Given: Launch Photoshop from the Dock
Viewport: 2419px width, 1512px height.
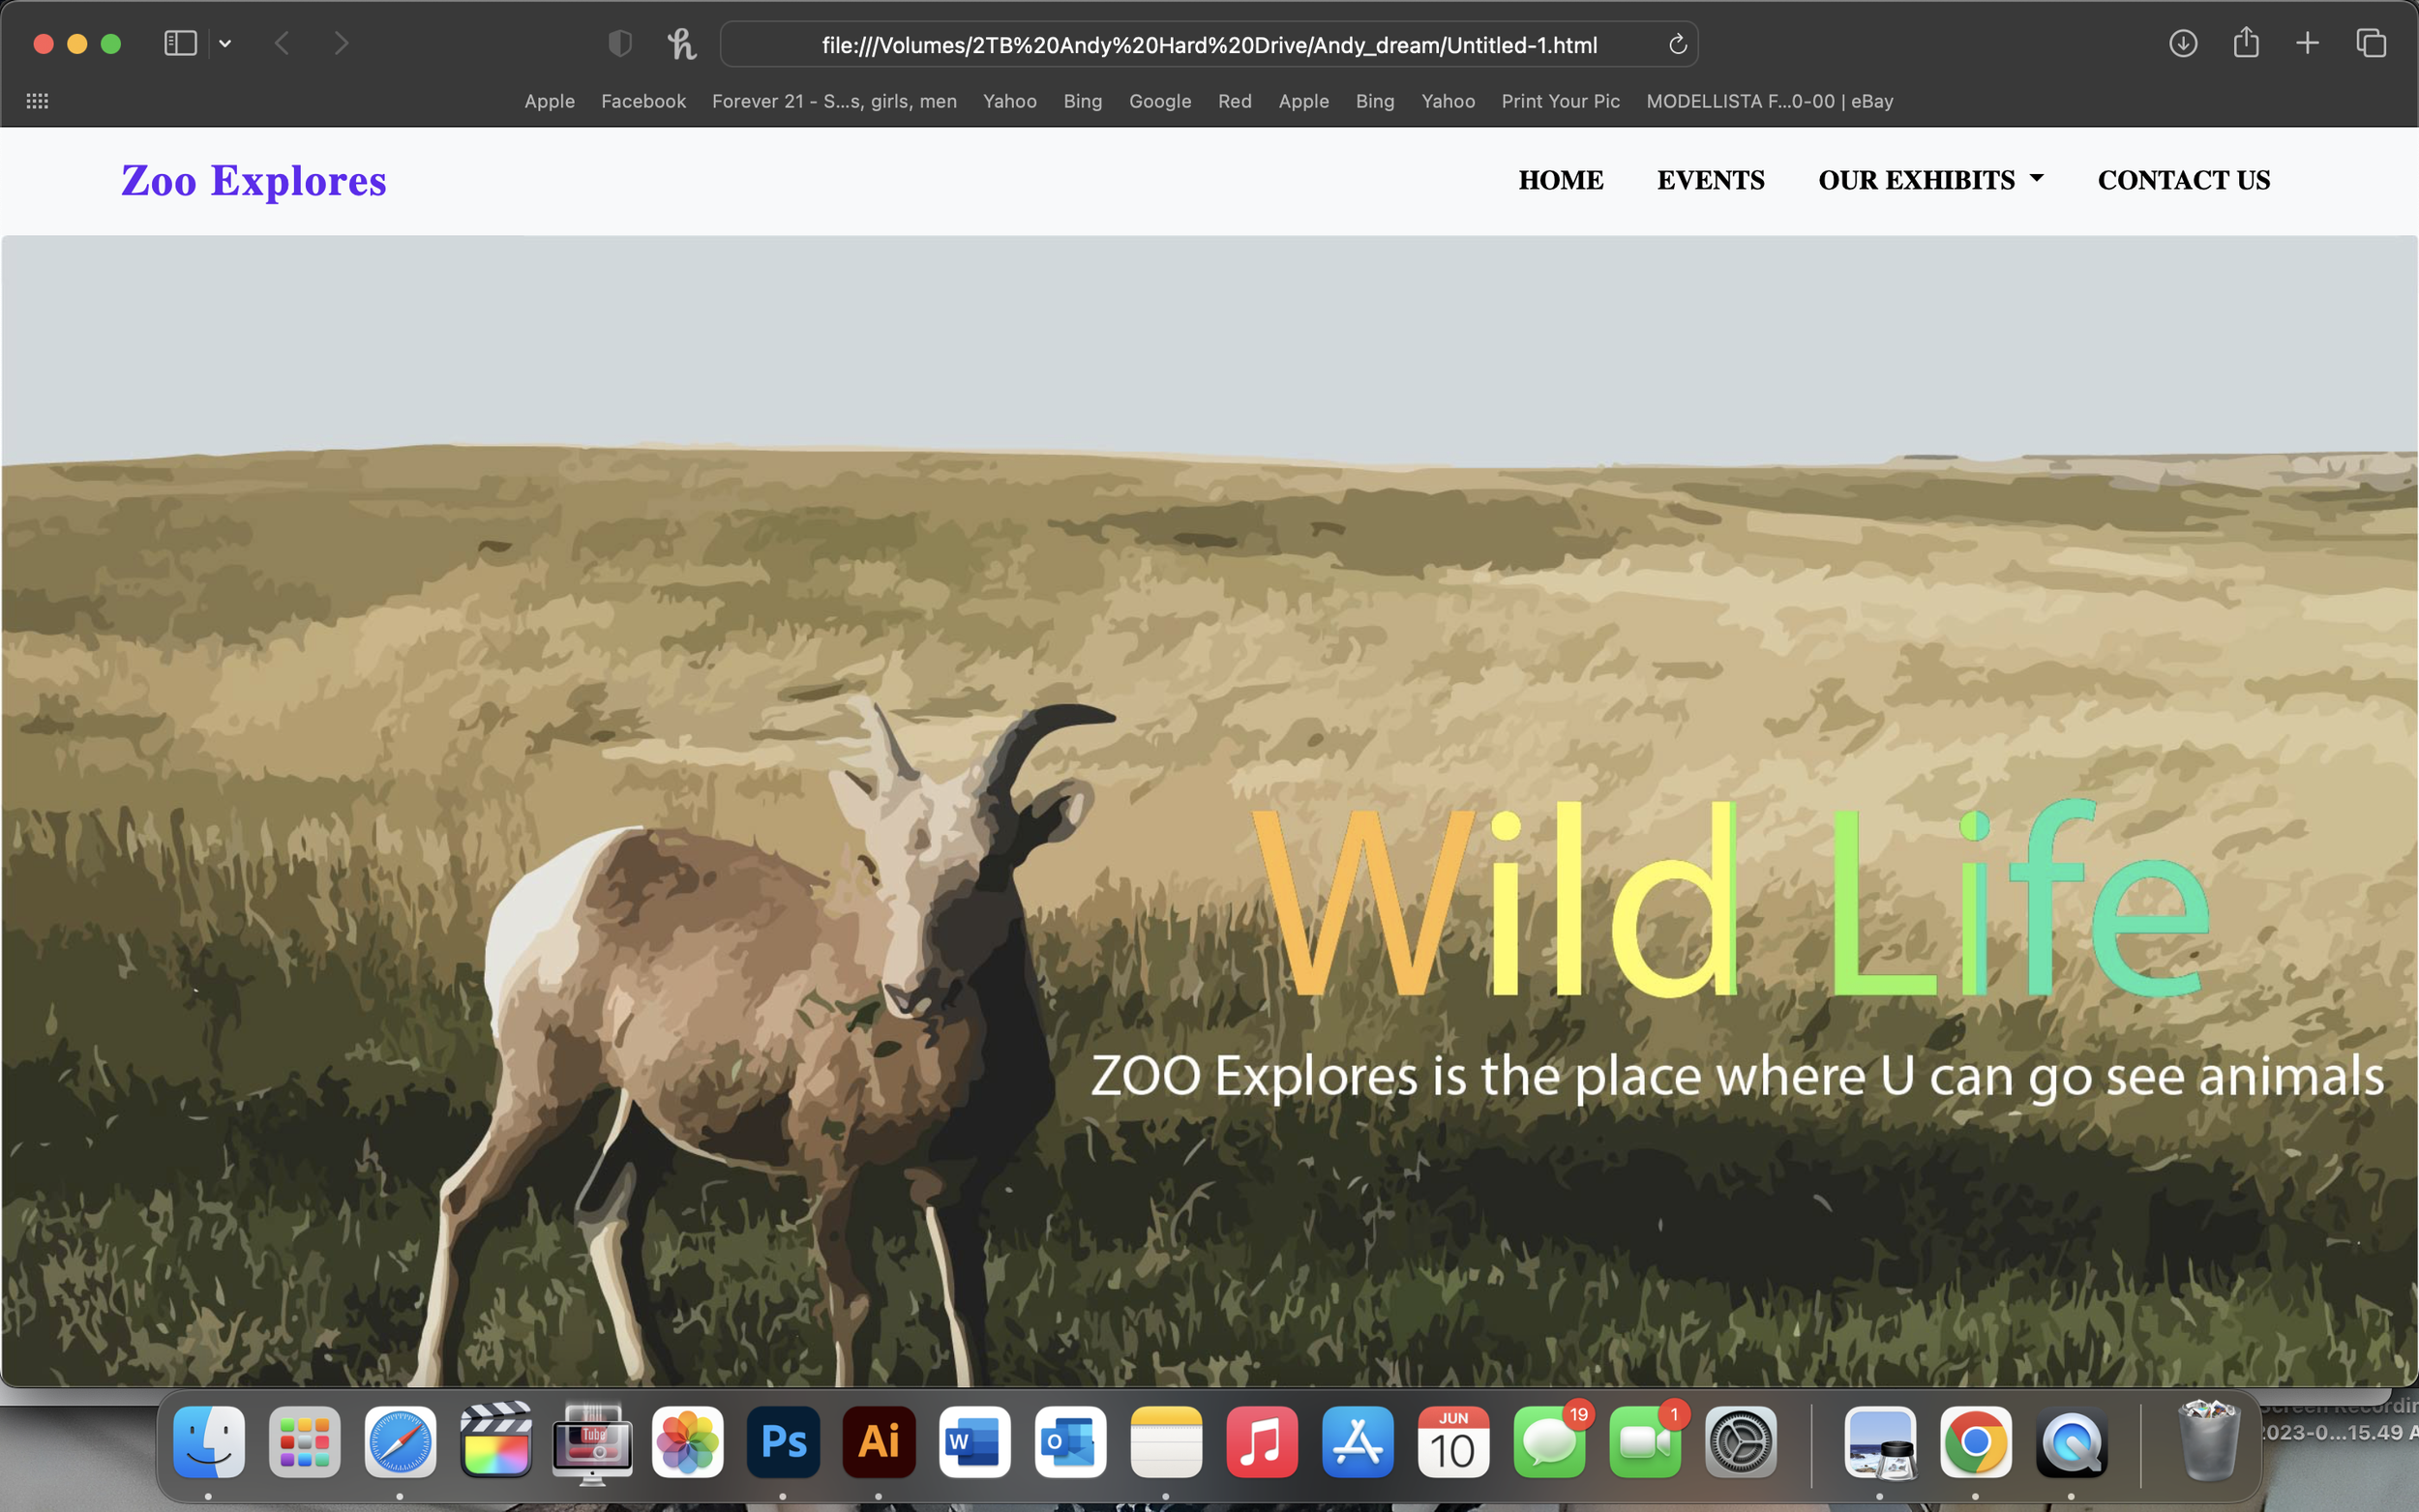Looking at the screenshot, I should tap(783, 1441).
